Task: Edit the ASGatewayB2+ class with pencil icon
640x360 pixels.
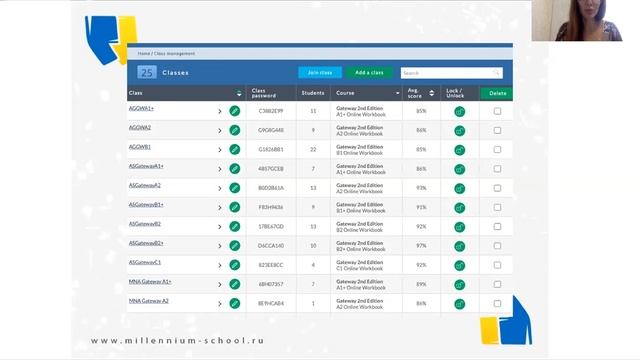Action: click(x=235, y=246)
